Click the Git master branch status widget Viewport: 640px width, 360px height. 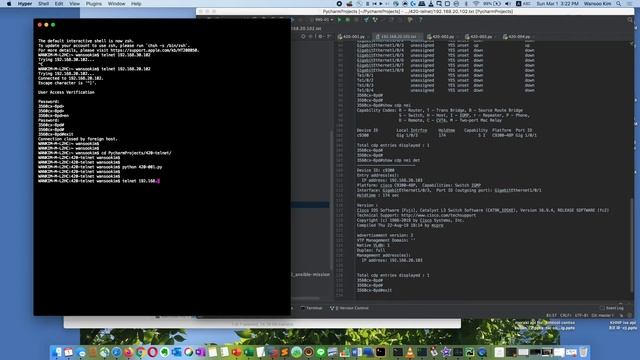[602, 315]
